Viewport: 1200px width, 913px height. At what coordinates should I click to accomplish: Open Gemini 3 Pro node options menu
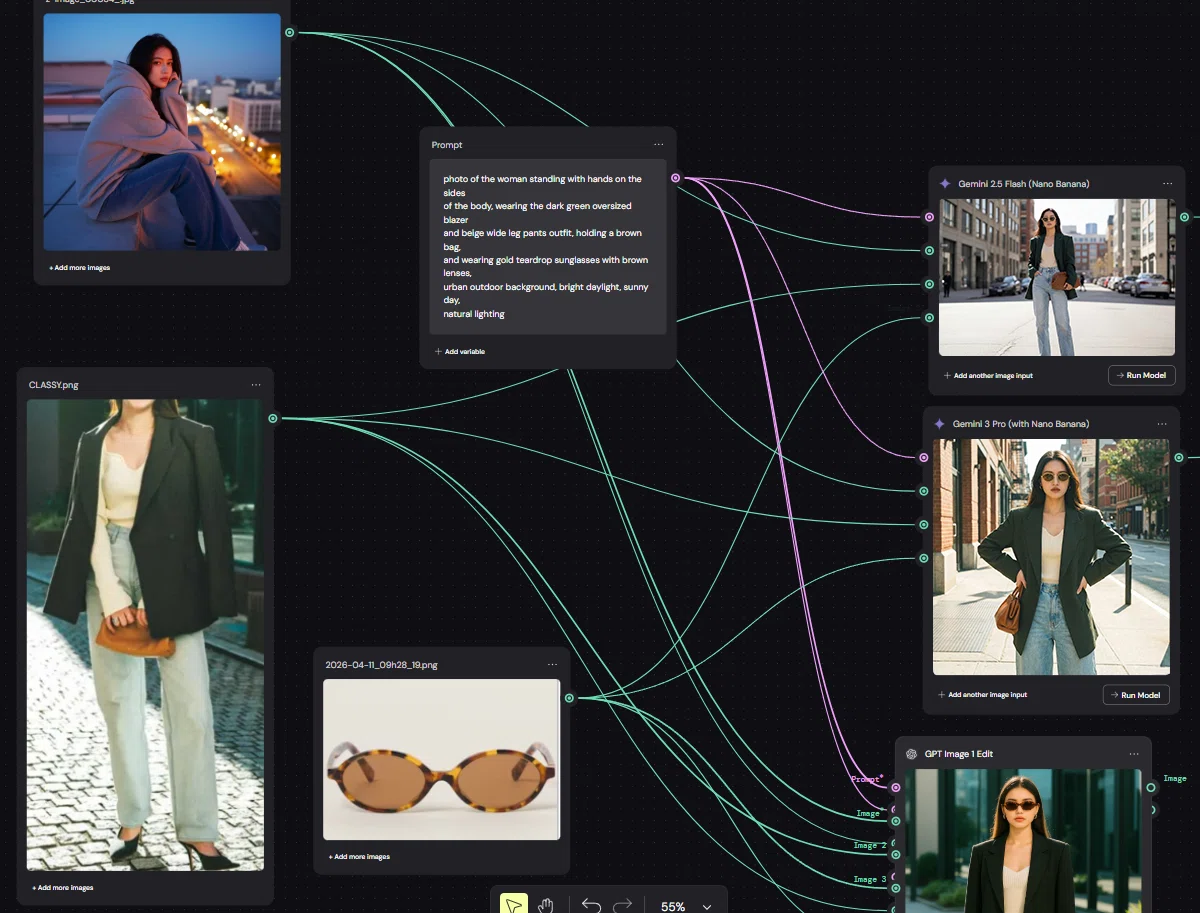coord(1161,424)
